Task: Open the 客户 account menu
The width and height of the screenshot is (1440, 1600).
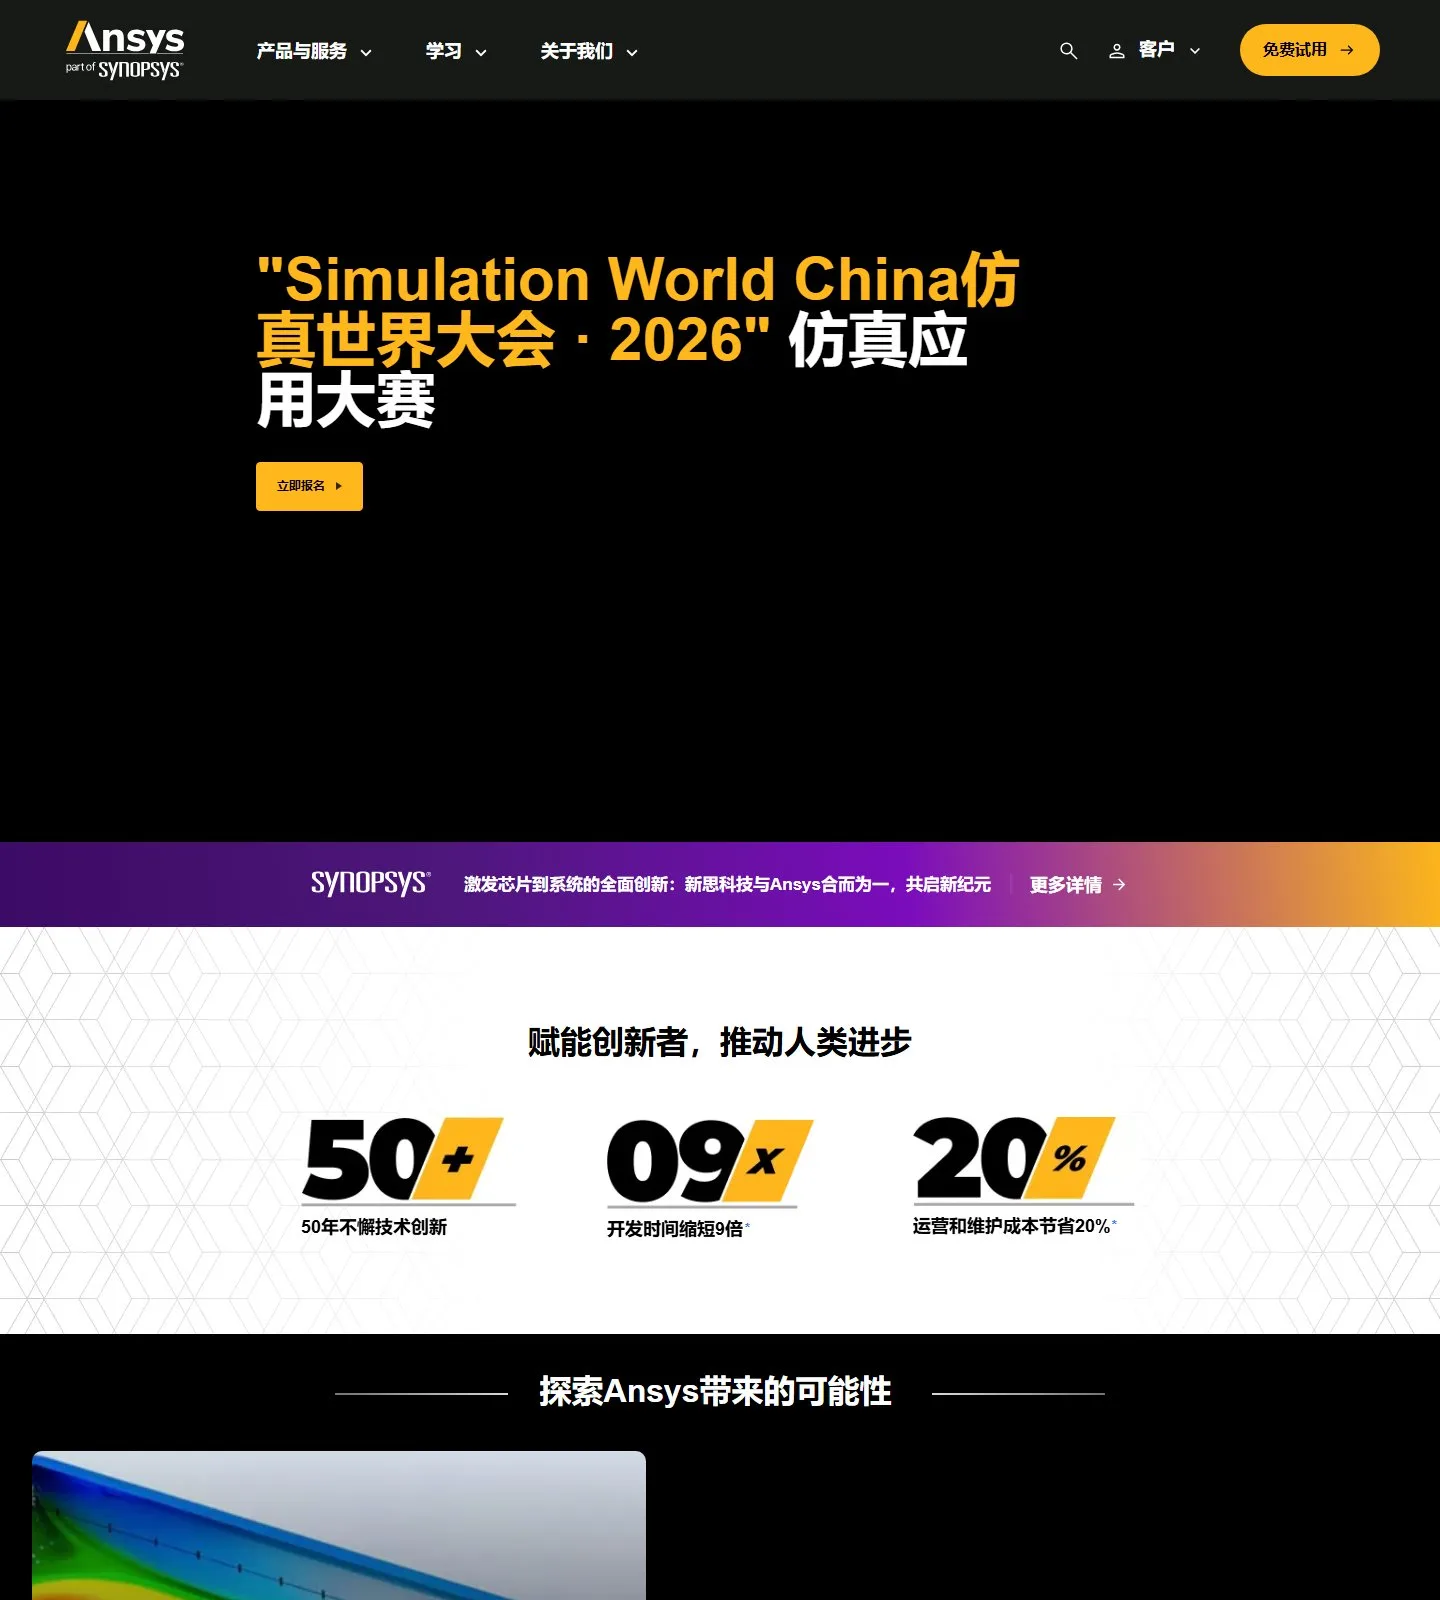Action: click(1155, 50)
